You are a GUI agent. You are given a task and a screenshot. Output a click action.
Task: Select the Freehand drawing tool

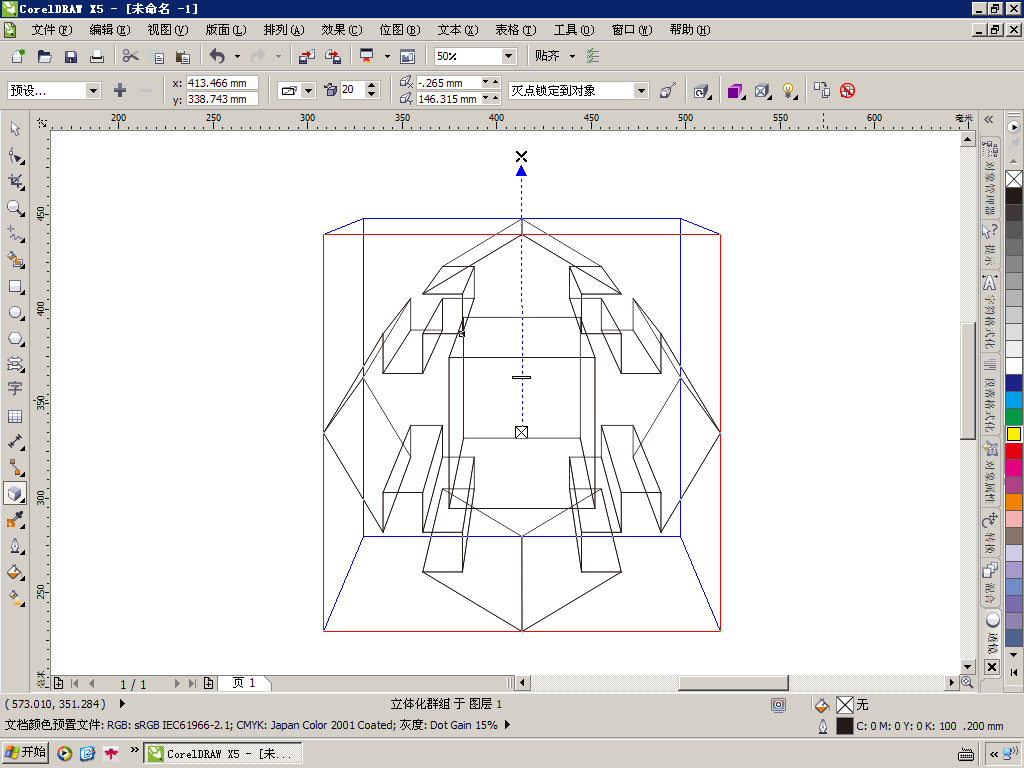pos(15,234)
